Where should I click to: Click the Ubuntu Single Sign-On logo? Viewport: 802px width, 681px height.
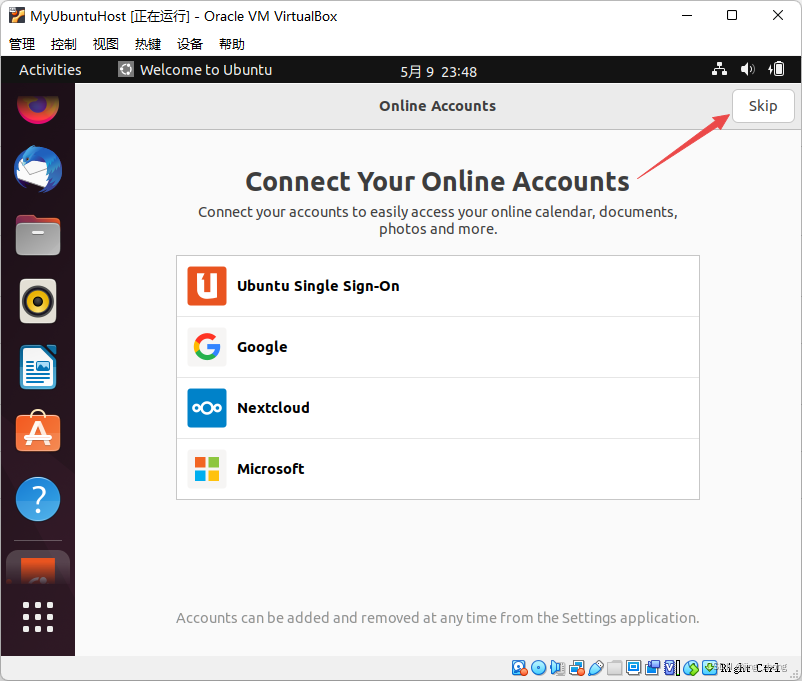click(x=207, y=285)
